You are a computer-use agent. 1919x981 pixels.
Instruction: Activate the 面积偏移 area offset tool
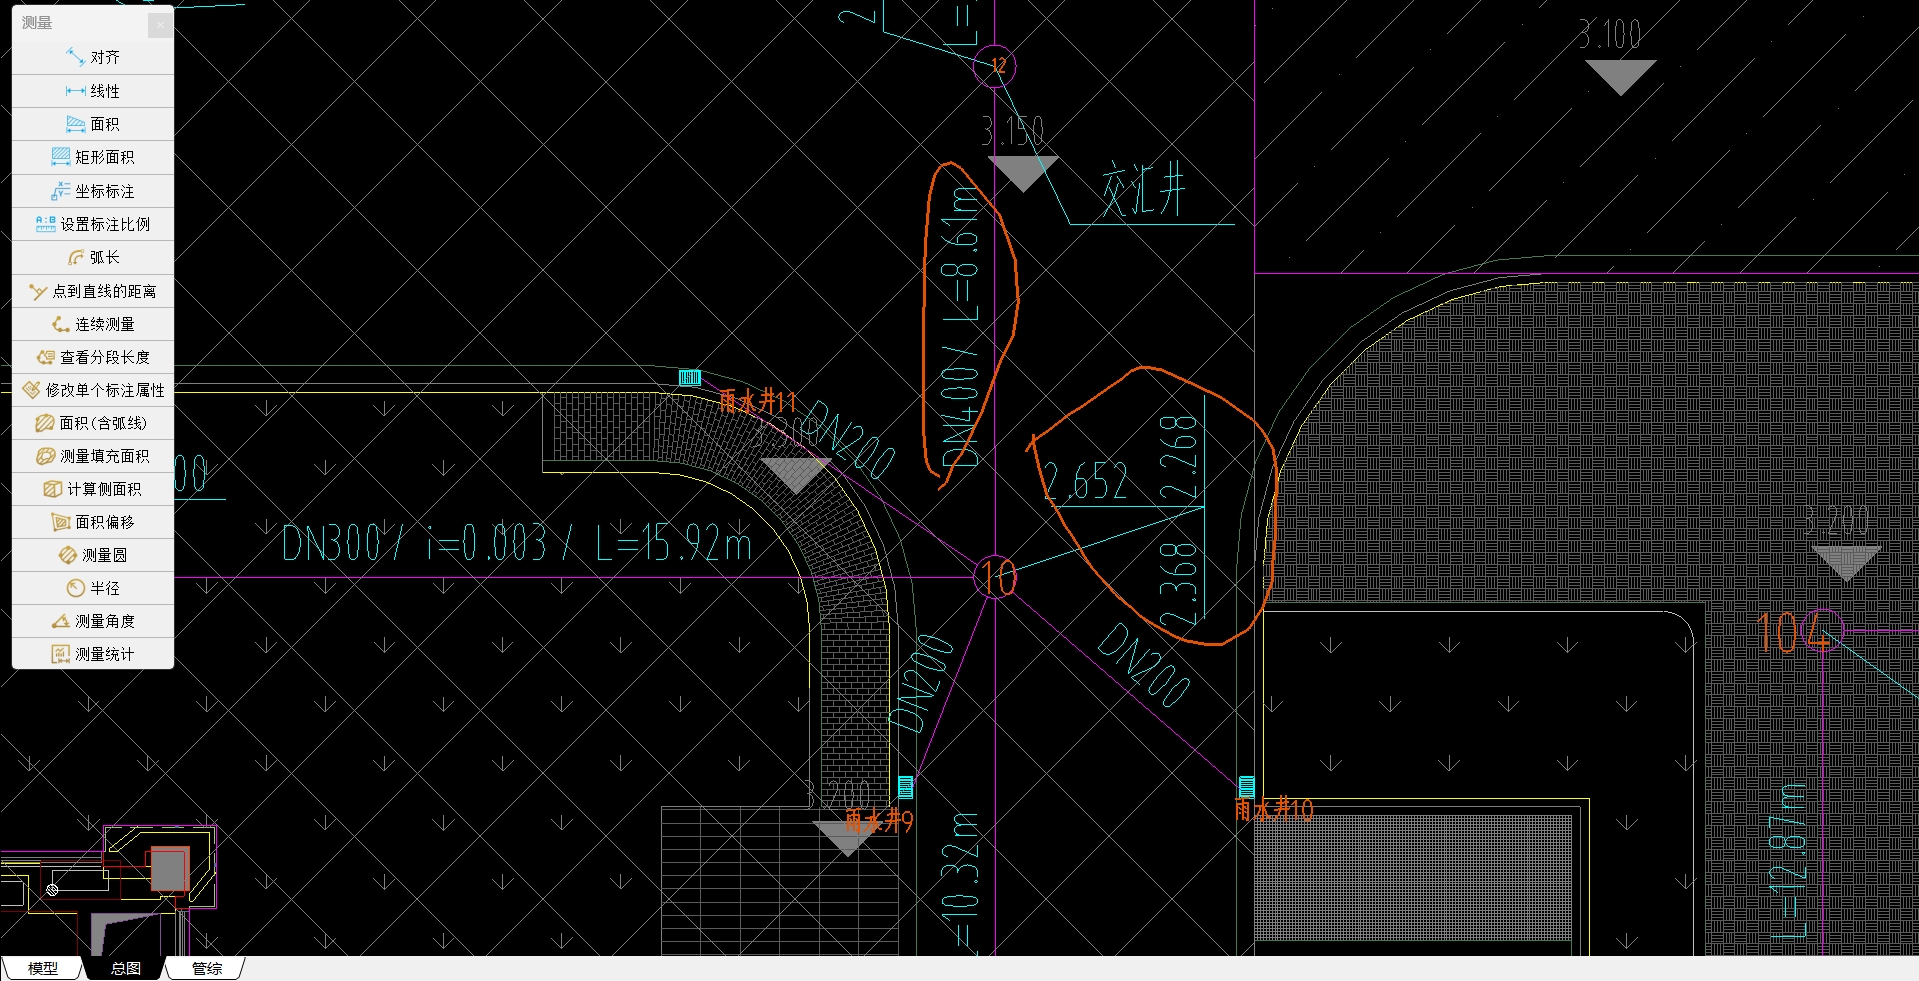pos(93,522)
